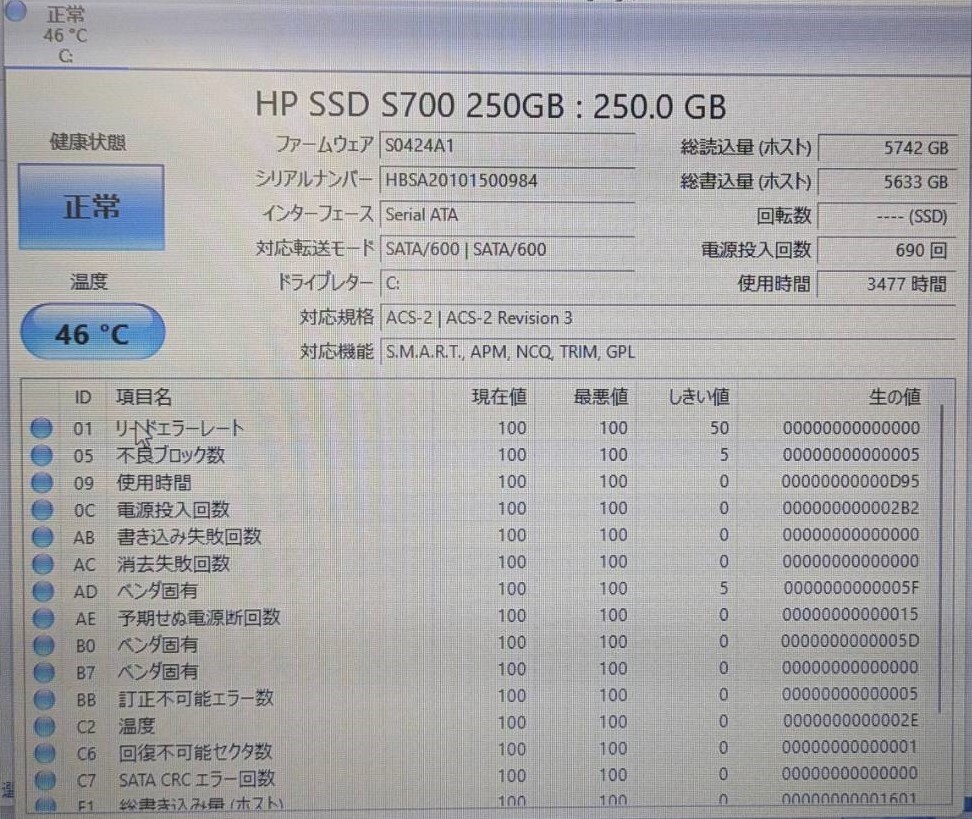Click status circle for ID B0 row
This screenshot has width=972, height=819.
point(43,645)
